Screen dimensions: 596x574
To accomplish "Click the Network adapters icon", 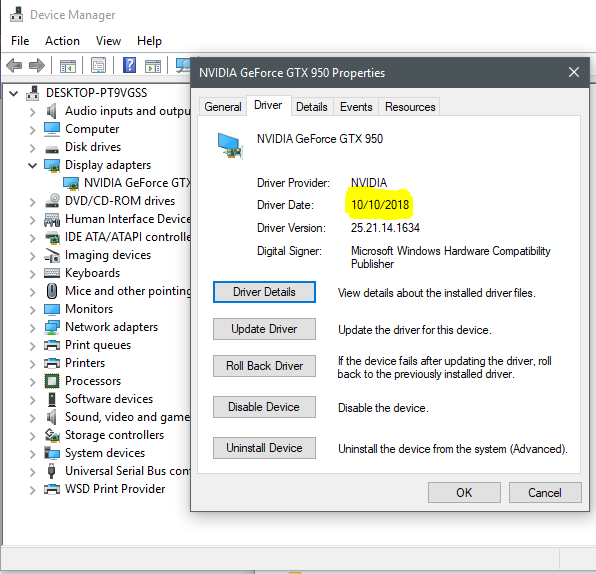I will [52, 327].
